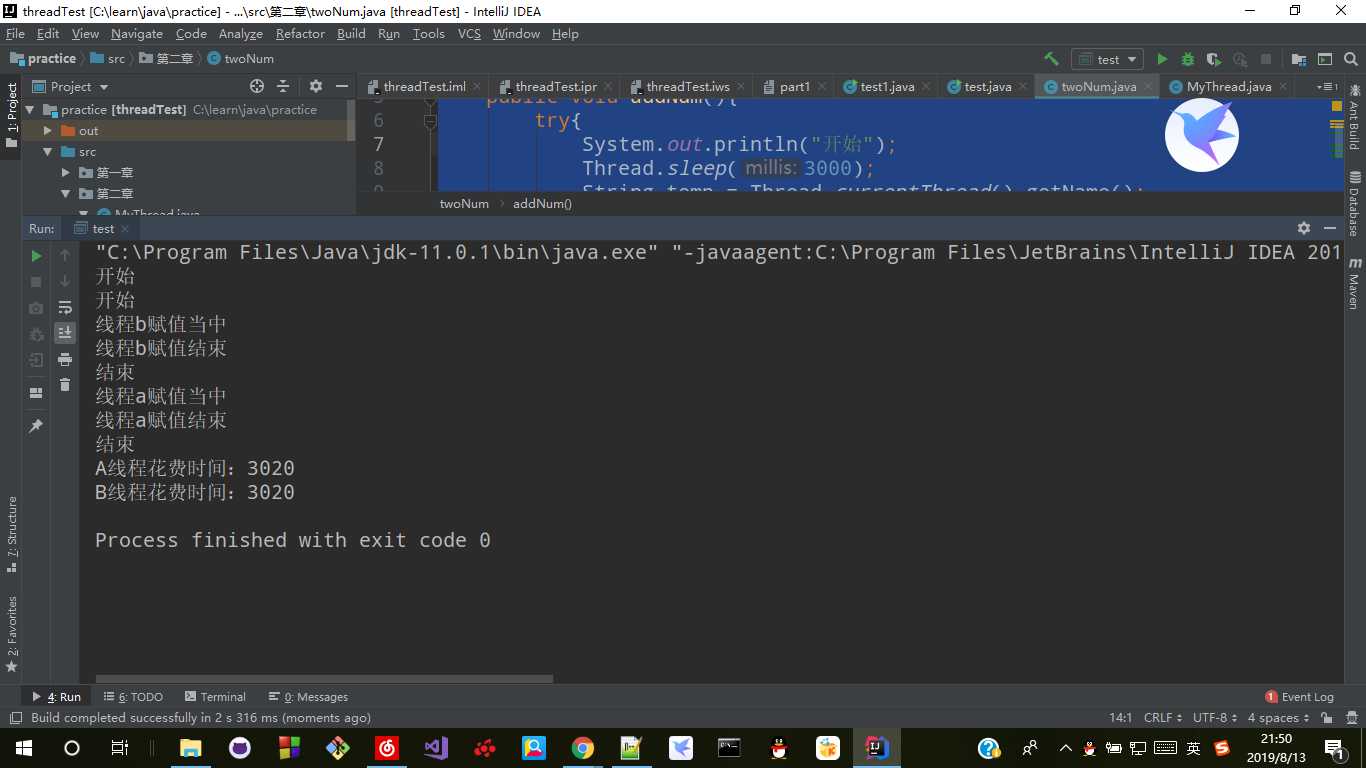Open the Messages tool window

[x=308, y=697]
